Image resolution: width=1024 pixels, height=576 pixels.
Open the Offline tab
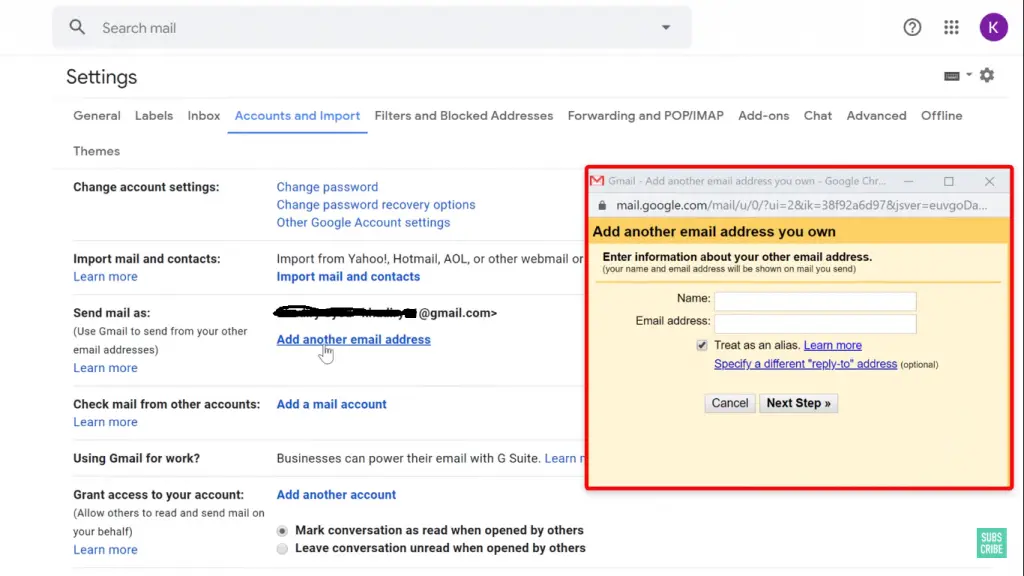[941, 116]
